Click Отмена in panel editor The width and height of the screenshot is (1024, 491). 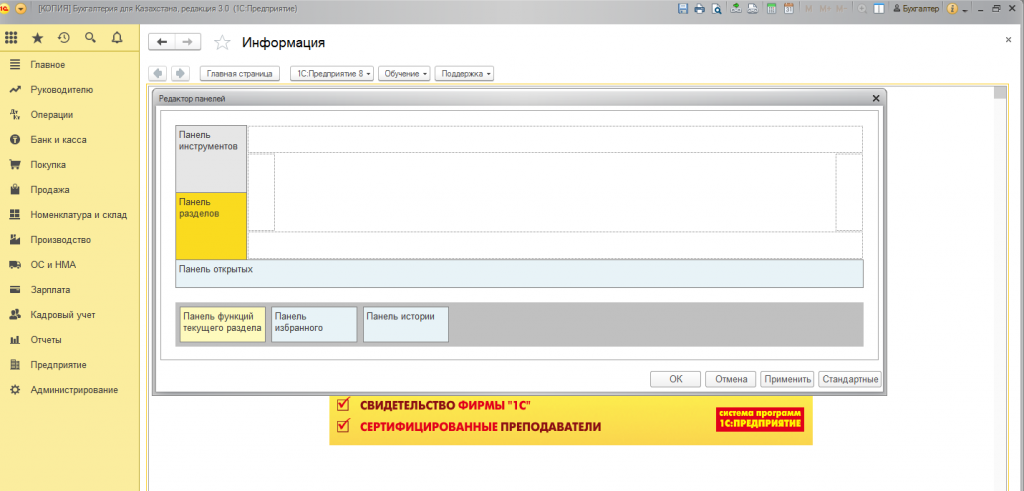[730, 379]
